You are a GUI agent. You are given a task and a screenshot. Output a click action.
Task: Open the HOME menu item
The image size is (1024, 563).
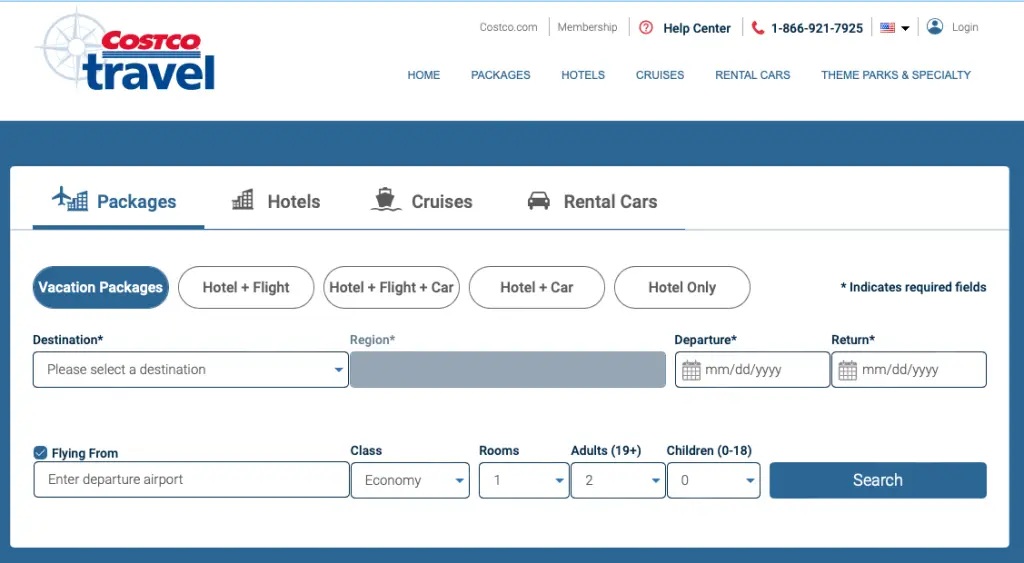424,75
